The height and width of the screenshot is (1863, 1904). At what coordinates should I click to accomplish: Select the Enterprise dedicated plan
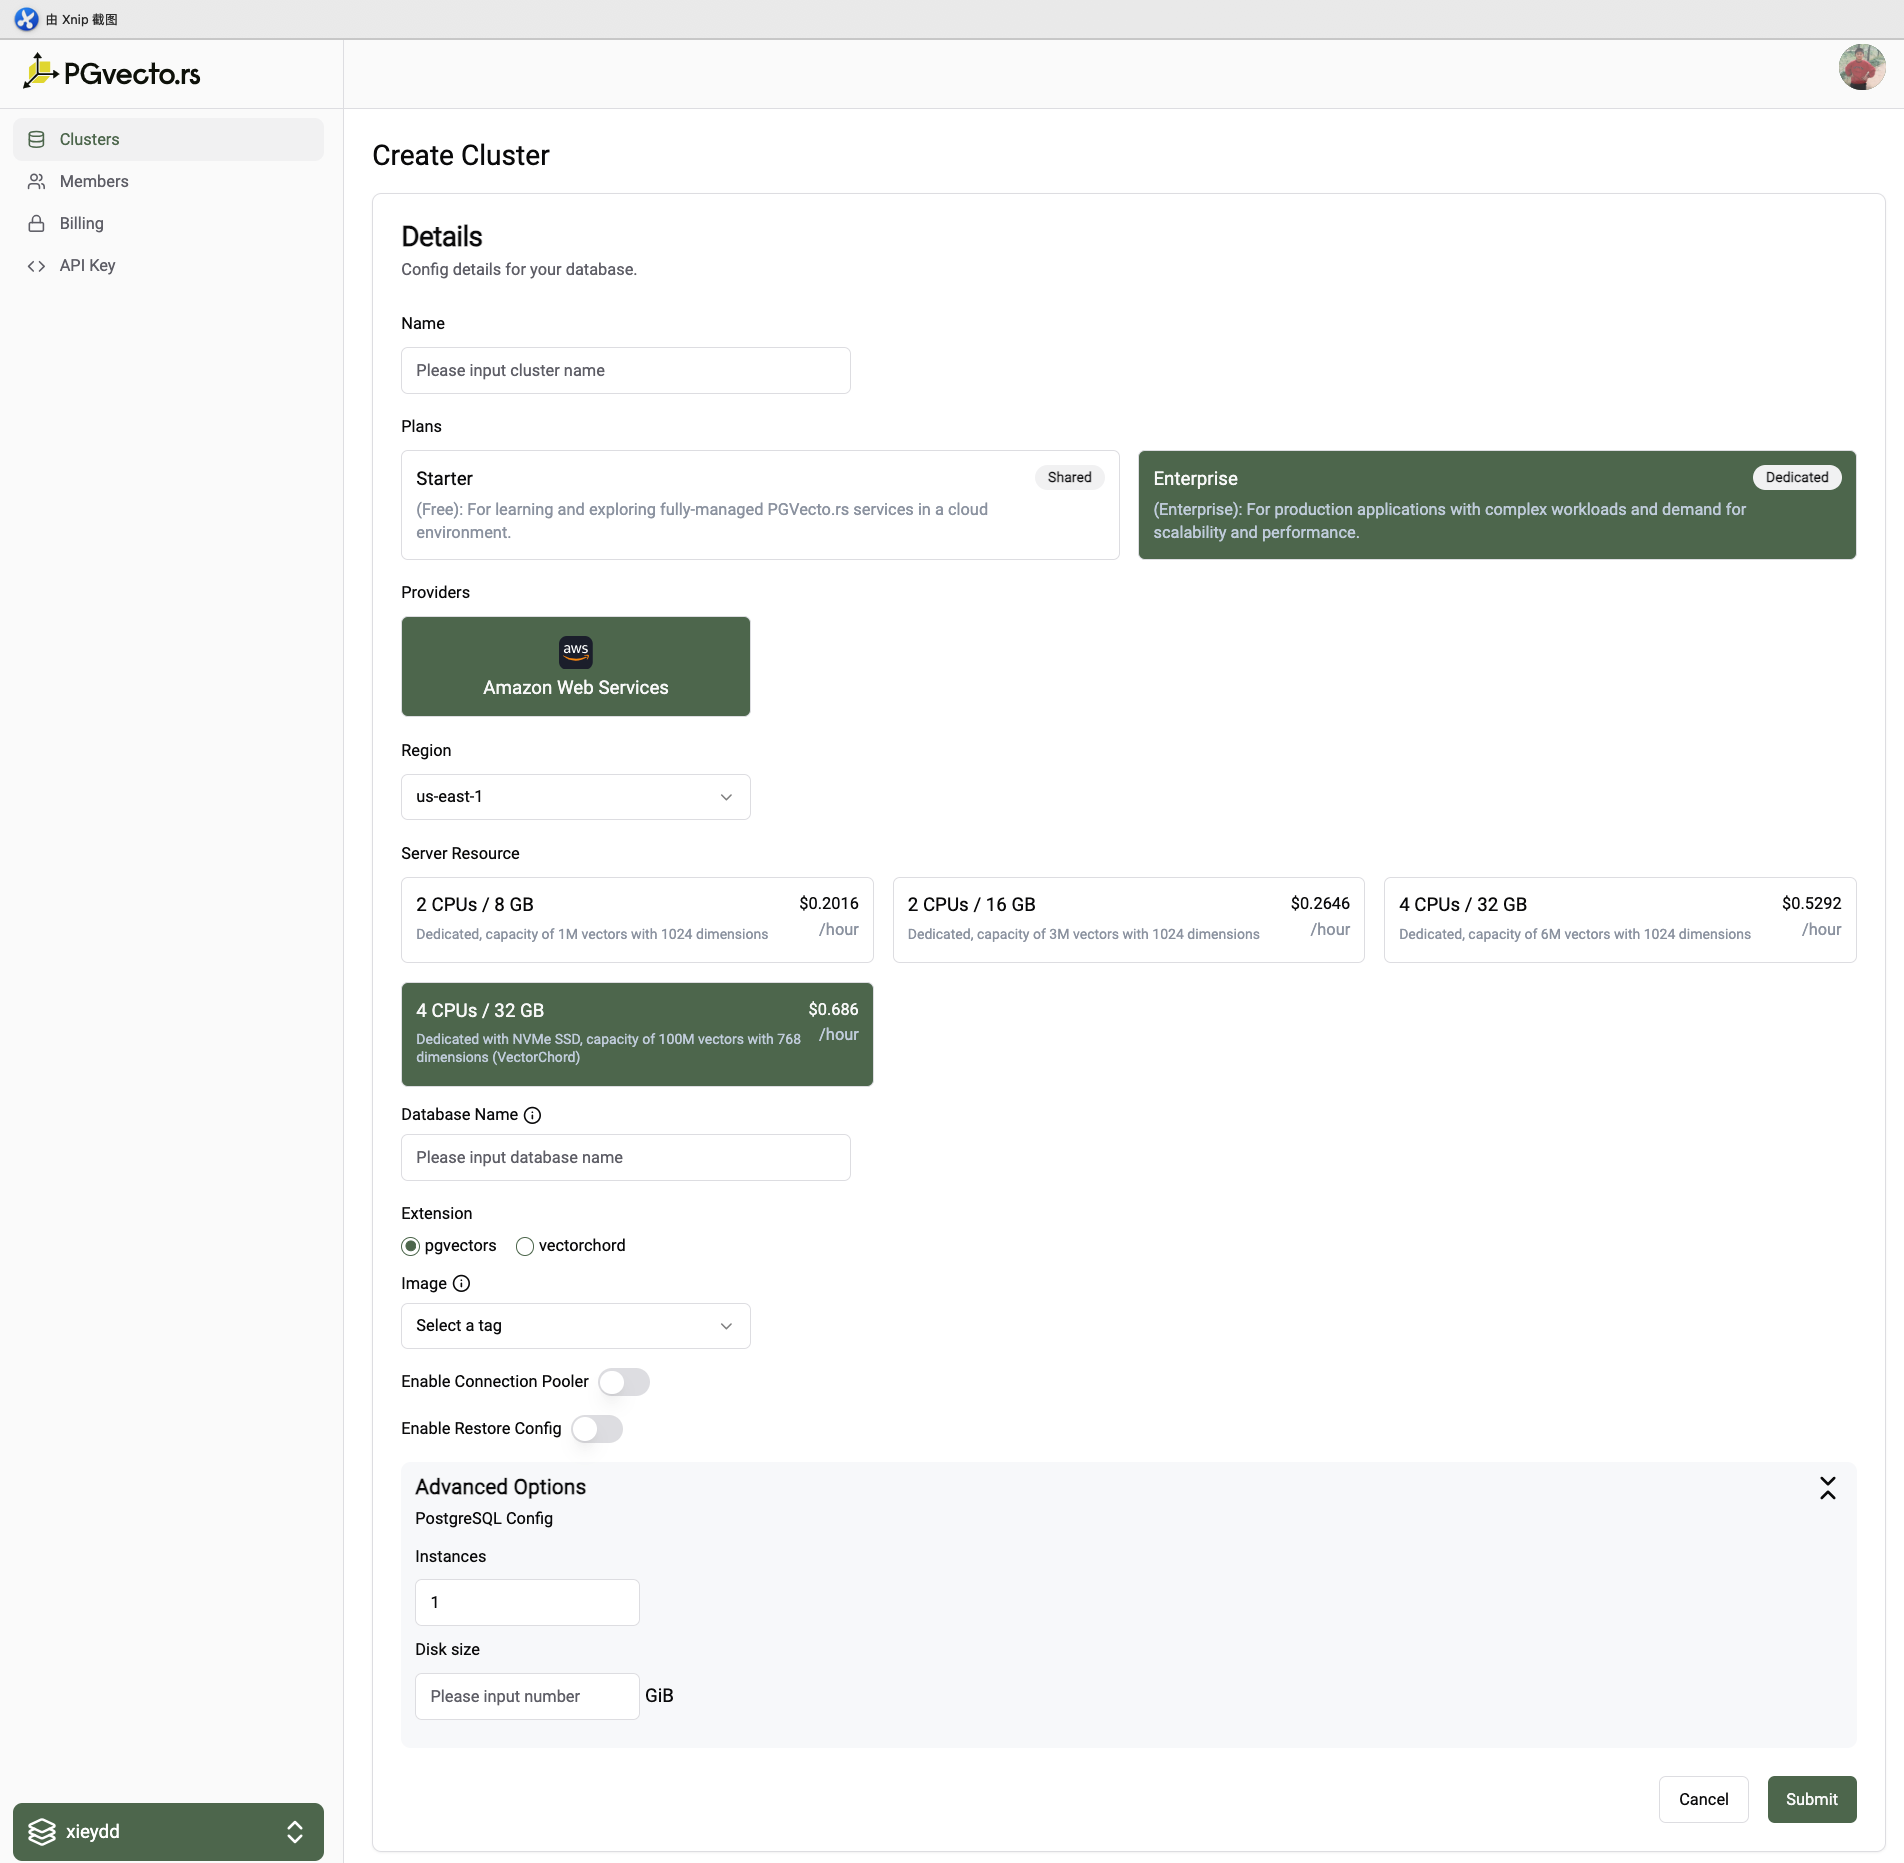[1497, 505]
